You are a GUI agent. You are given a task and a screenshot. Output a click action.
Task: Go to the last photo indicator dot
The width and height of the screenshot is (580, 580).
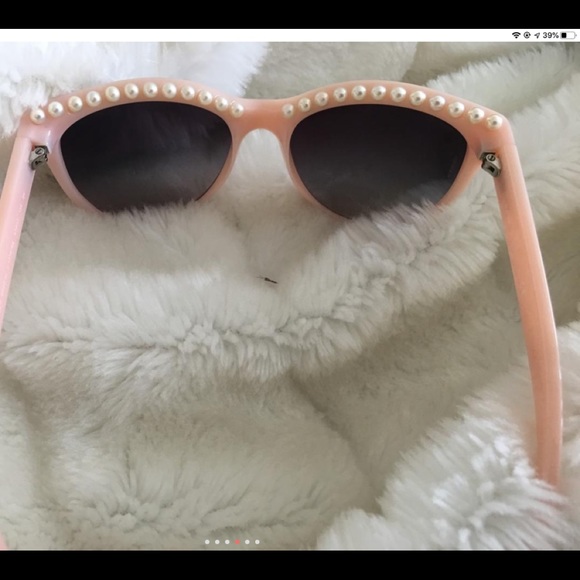[x=257, y=542]
